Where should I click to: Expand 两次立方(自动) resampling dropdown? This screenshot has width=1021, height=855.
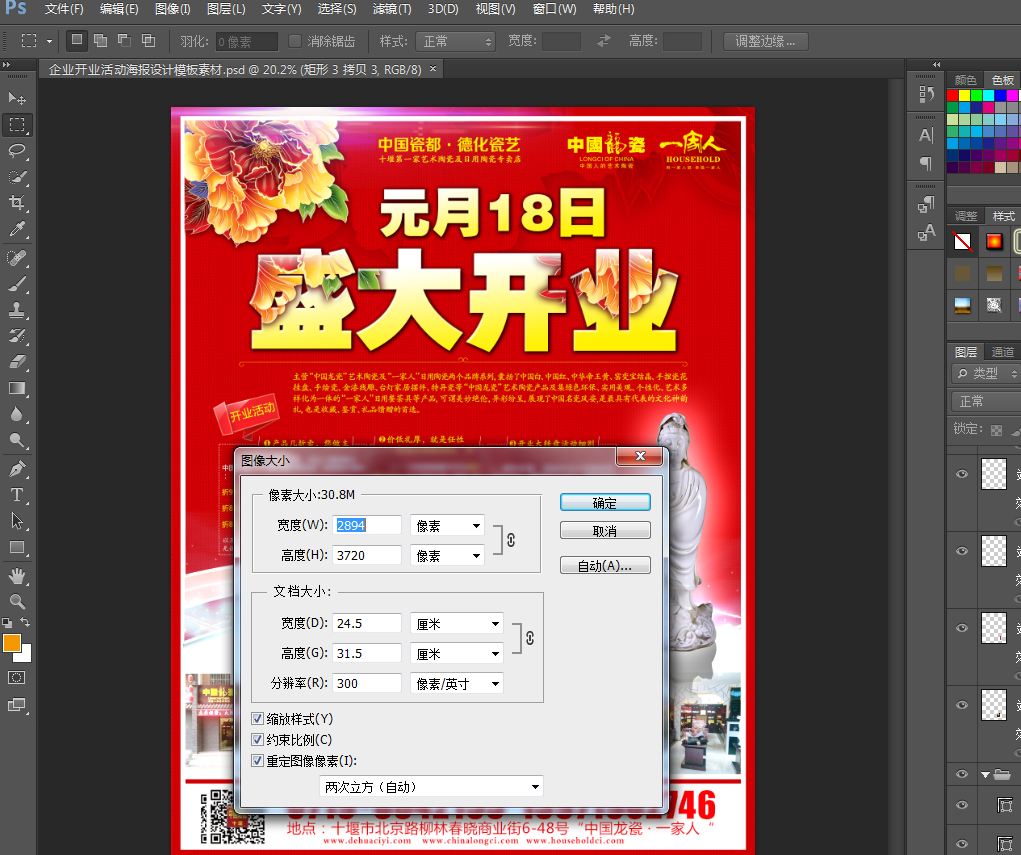tap(431, 787)
